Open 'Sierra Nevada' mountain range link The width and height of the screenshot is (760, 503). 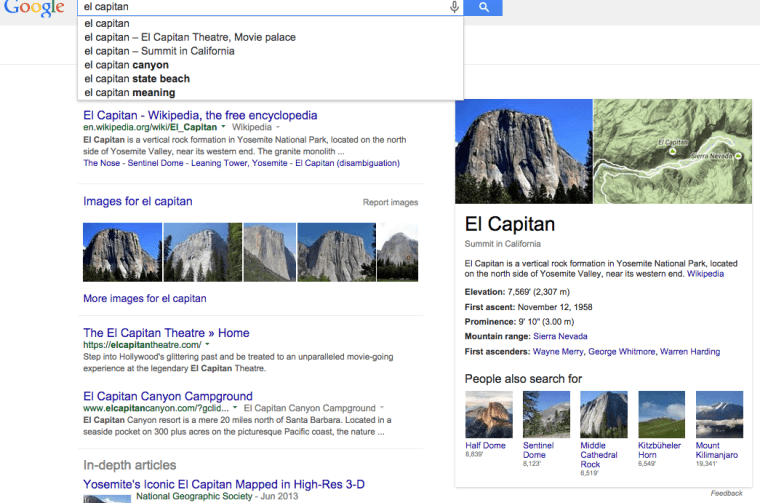[560, 336]
